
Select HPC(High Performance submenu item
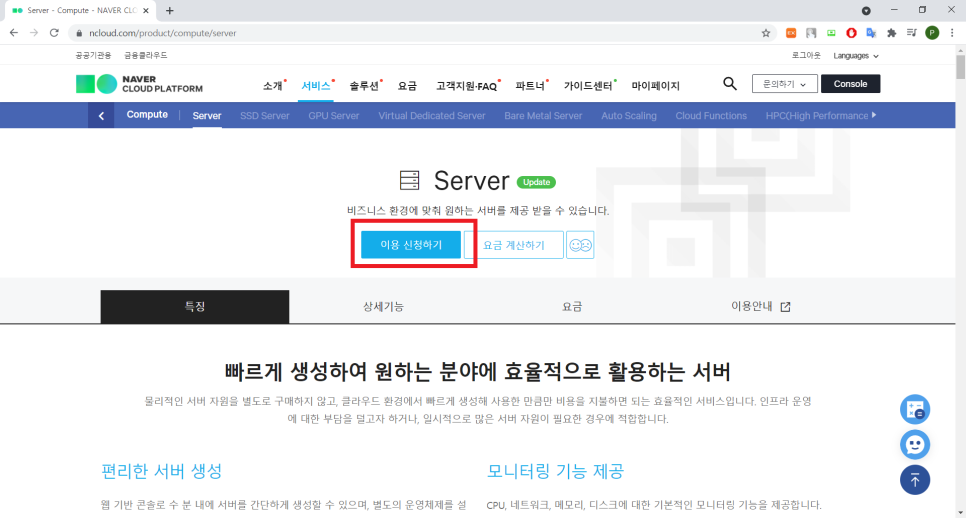point(817,116)
